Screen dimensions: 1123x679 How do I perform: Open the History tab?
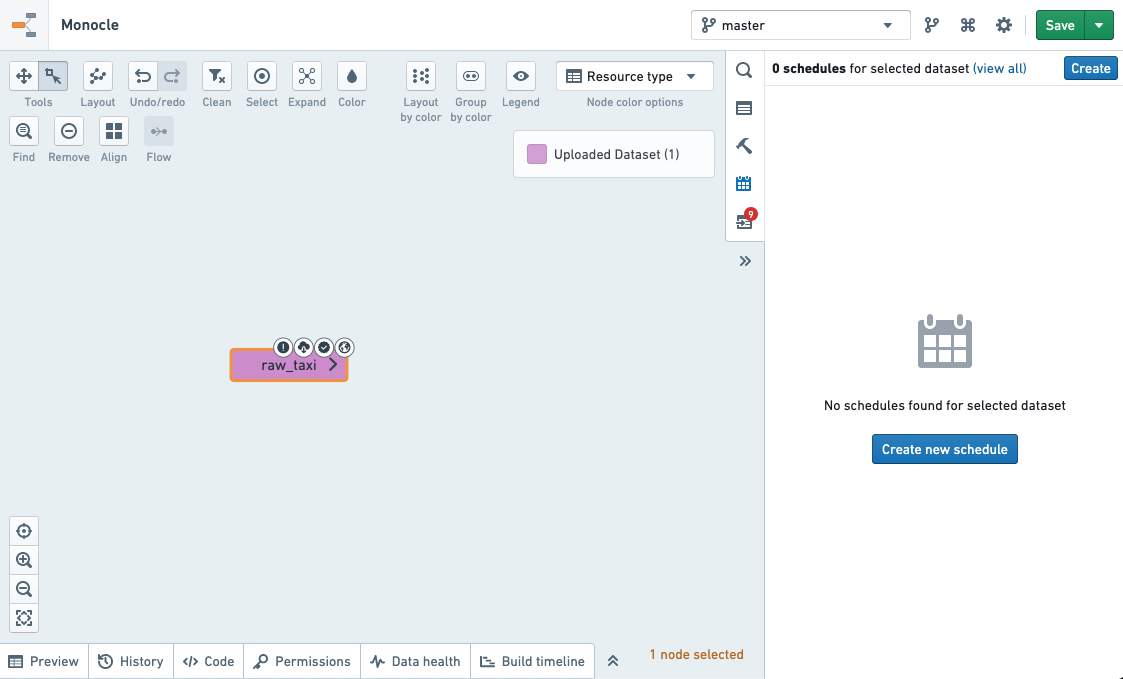tap(131, 661)
